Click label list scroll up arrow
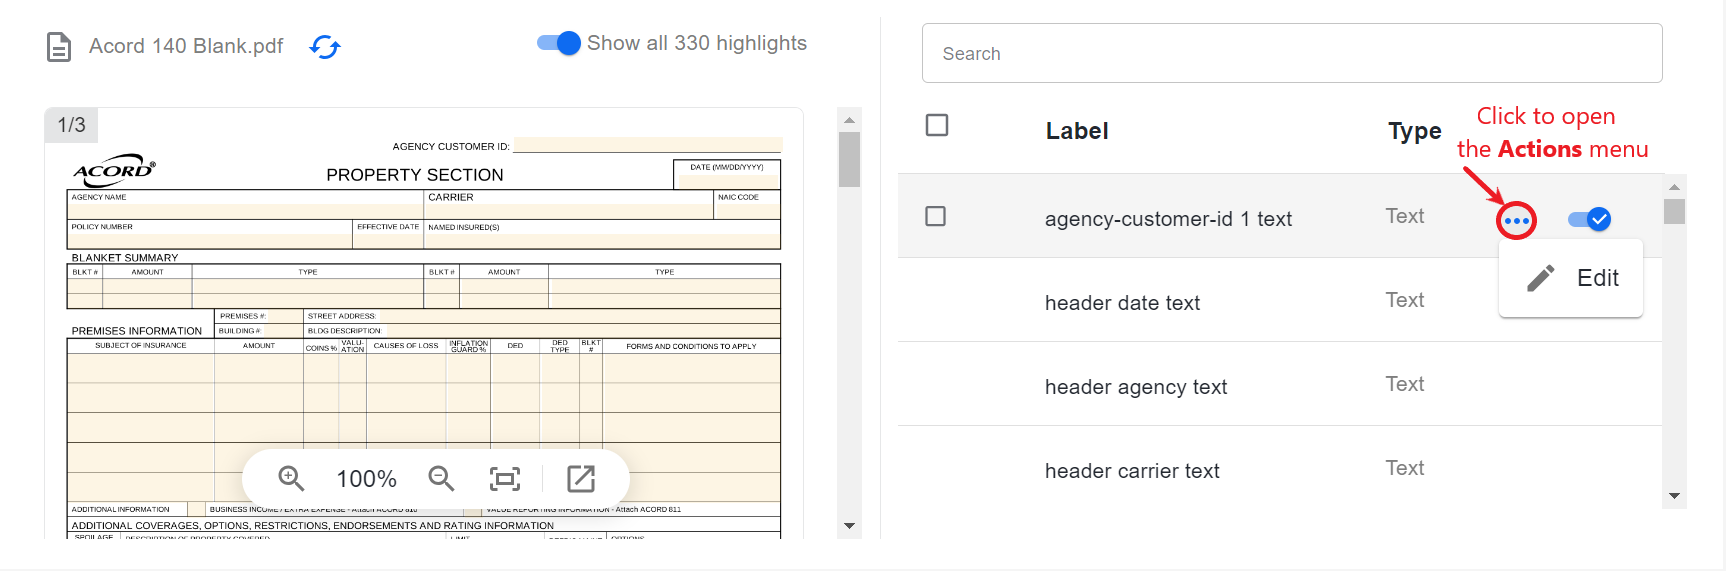The height and width of the screenshot is (571, 1726). click(1674, 187)
